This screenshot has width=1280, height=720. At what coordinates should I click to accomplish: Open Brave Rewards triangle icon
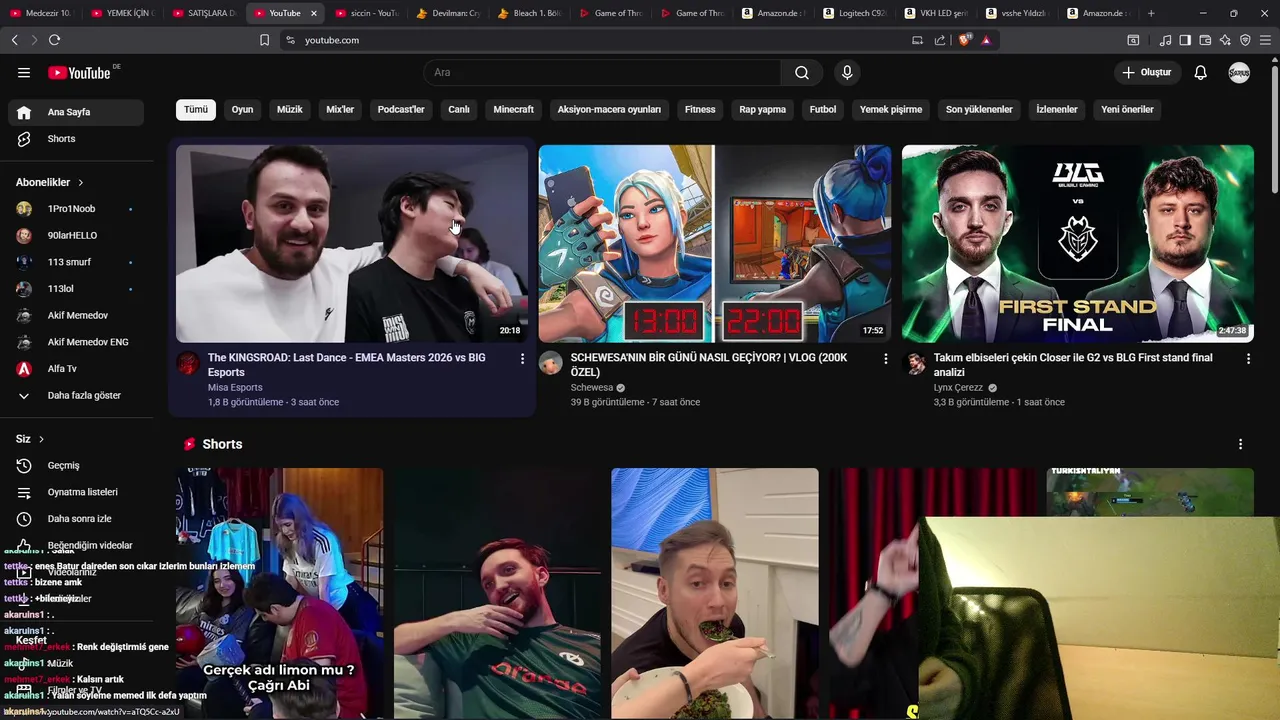click(x=986, y=40)
